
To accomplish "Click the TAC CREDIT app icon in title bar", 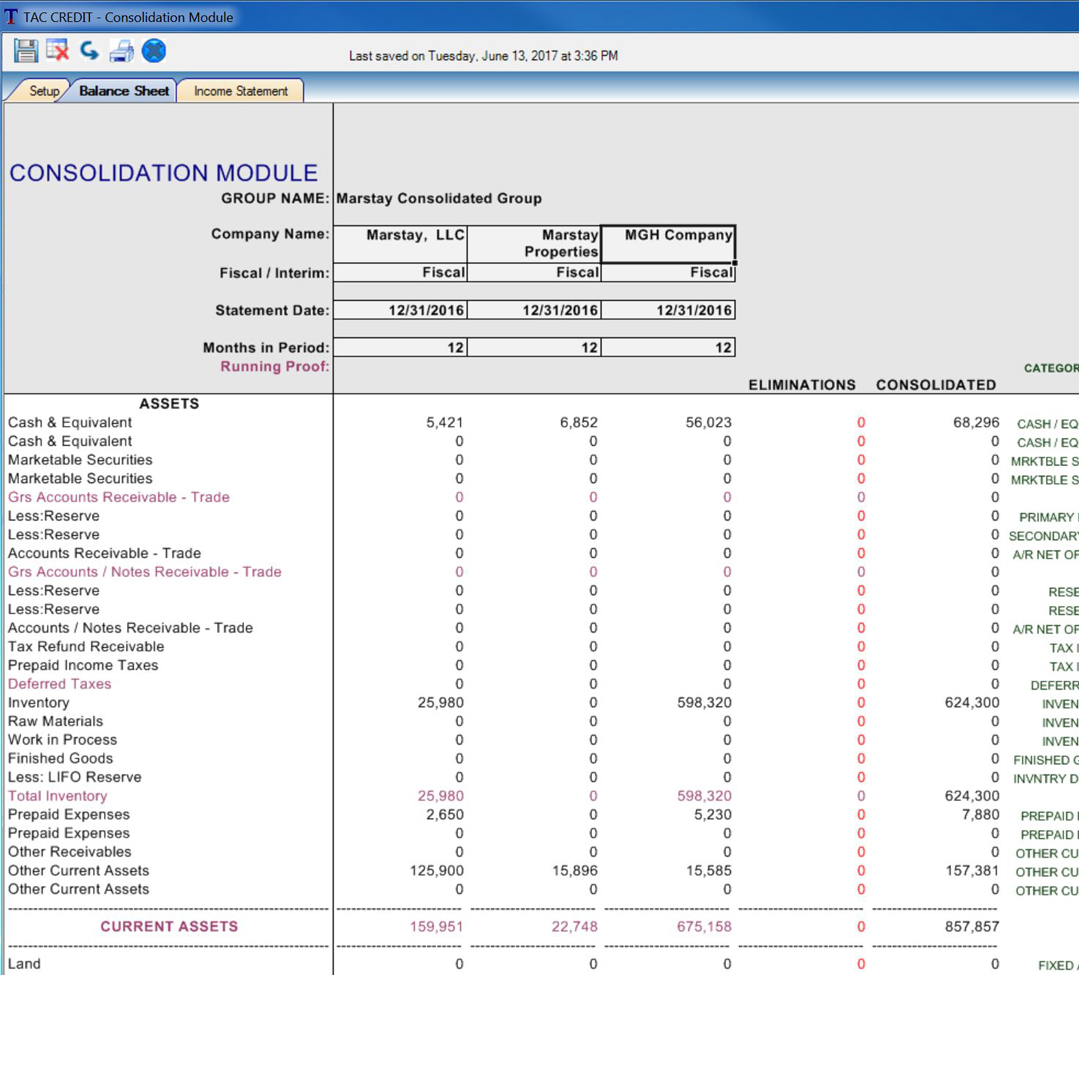I will pos(10,17).
